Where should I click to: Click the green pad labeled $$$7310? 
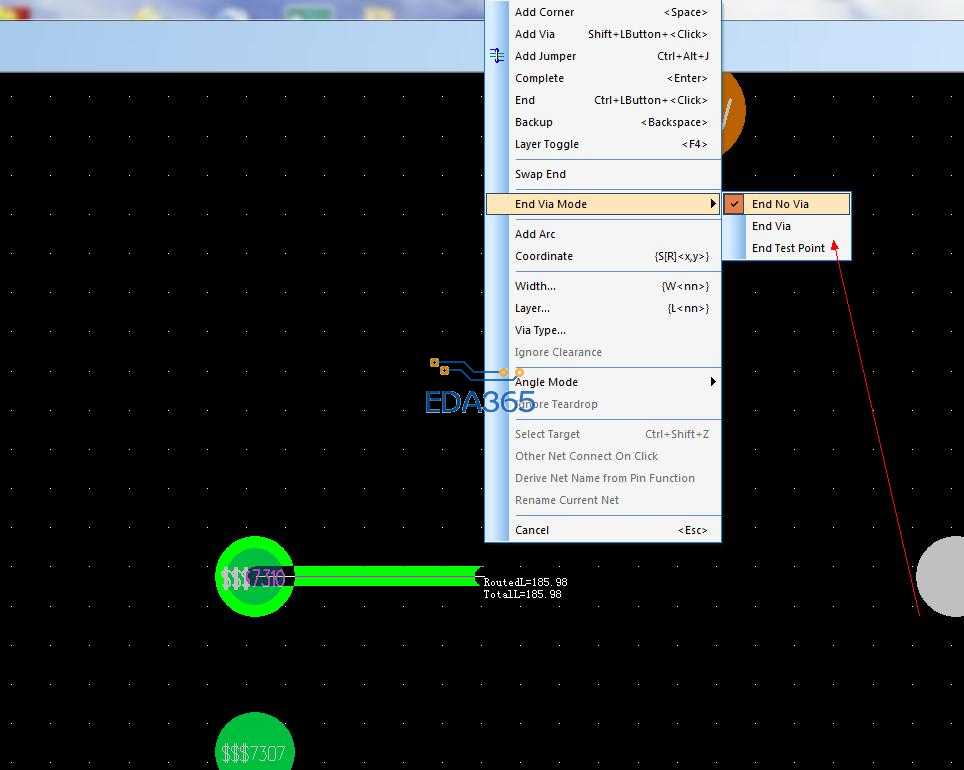click(x=255, y=576)
